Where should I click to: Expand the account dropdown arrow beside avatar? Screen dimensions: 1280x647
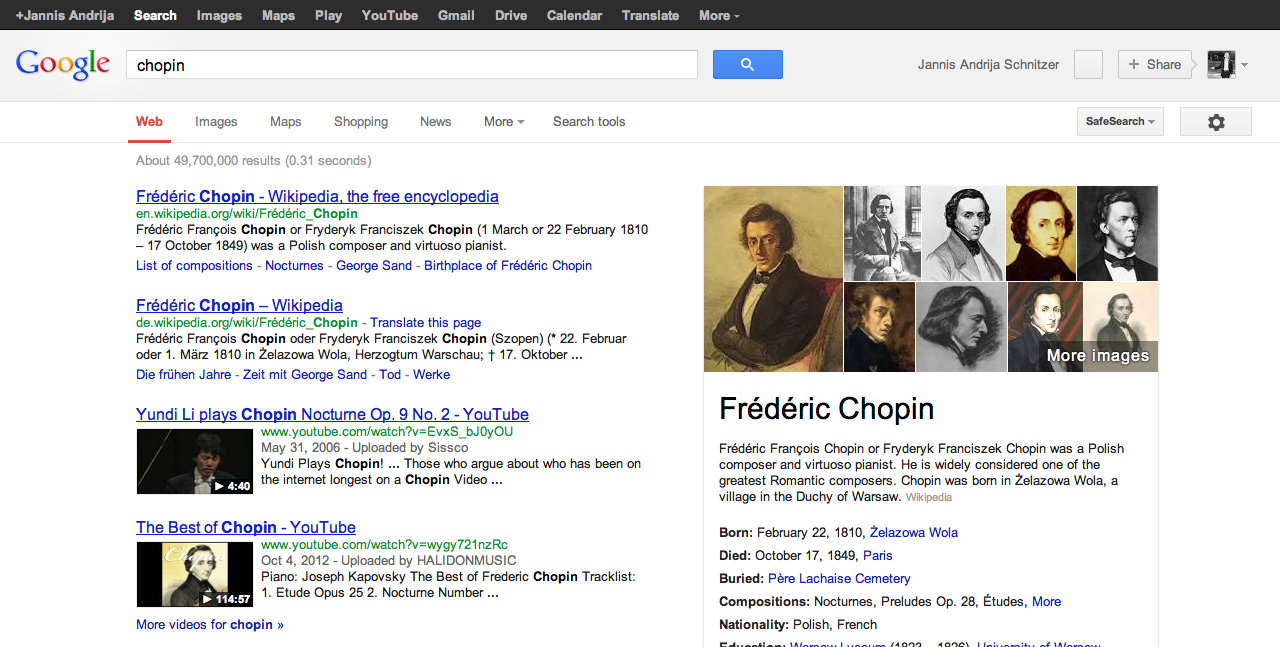tap(1244, 65)
